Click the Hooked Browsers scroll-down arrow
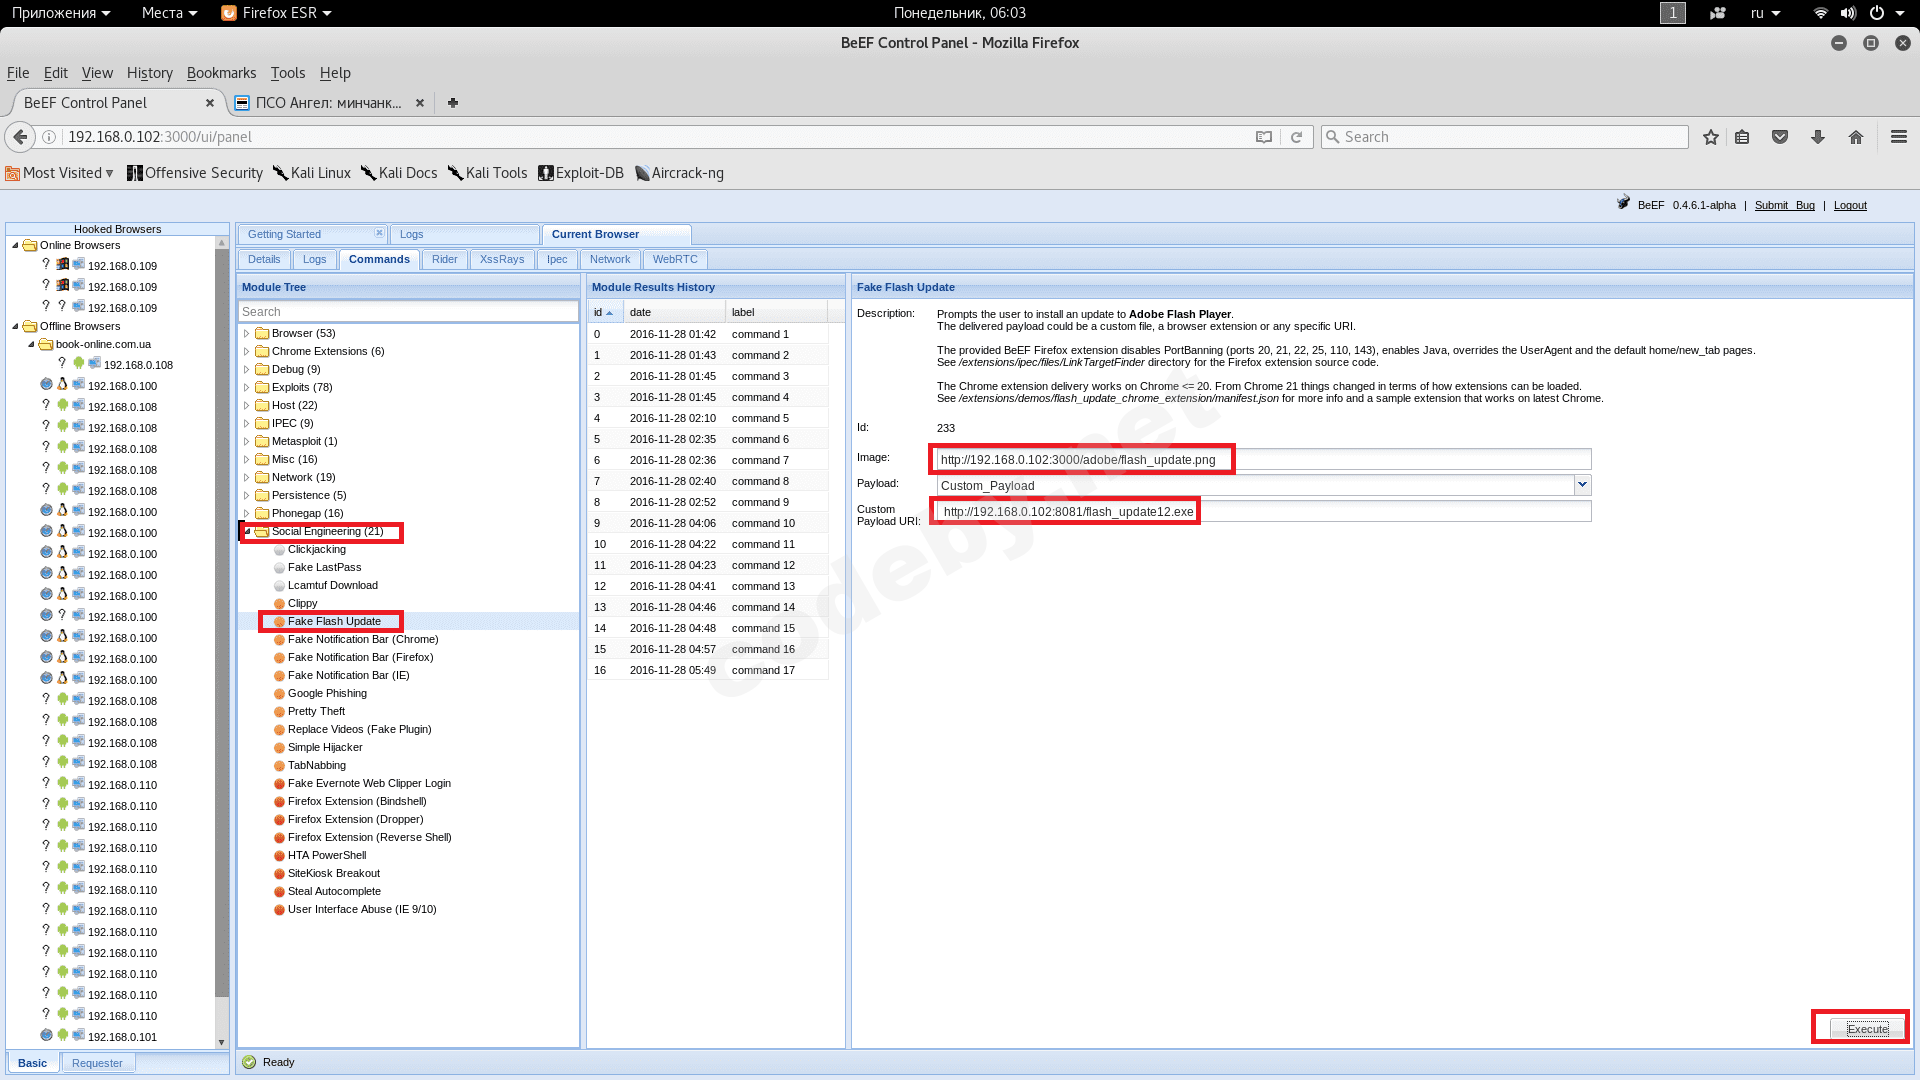The width and height of the screenshot is (1920, 1080). pyautogui.click(x=222, y=1043)
